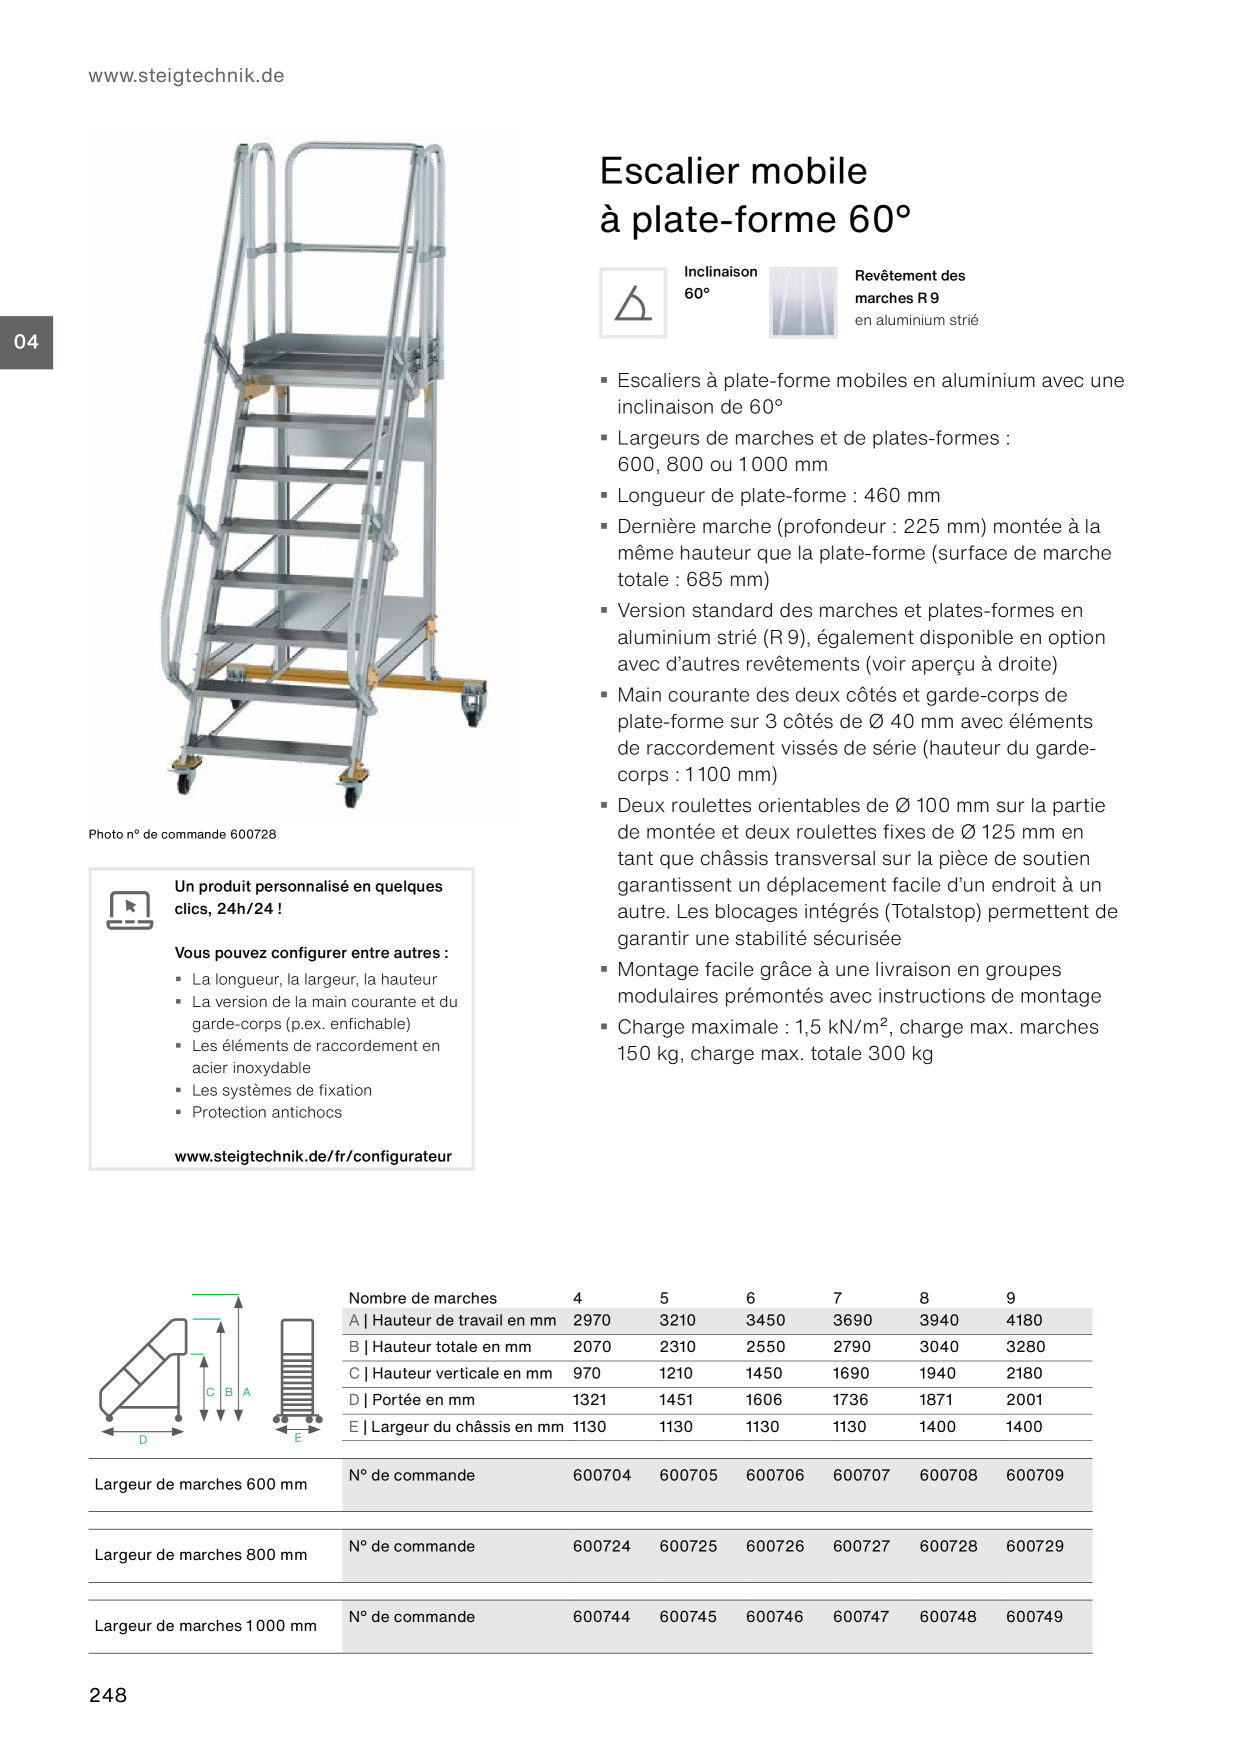Click order number 600707
This screenshot has width=1240, height=1754.
click(862, 1475)
